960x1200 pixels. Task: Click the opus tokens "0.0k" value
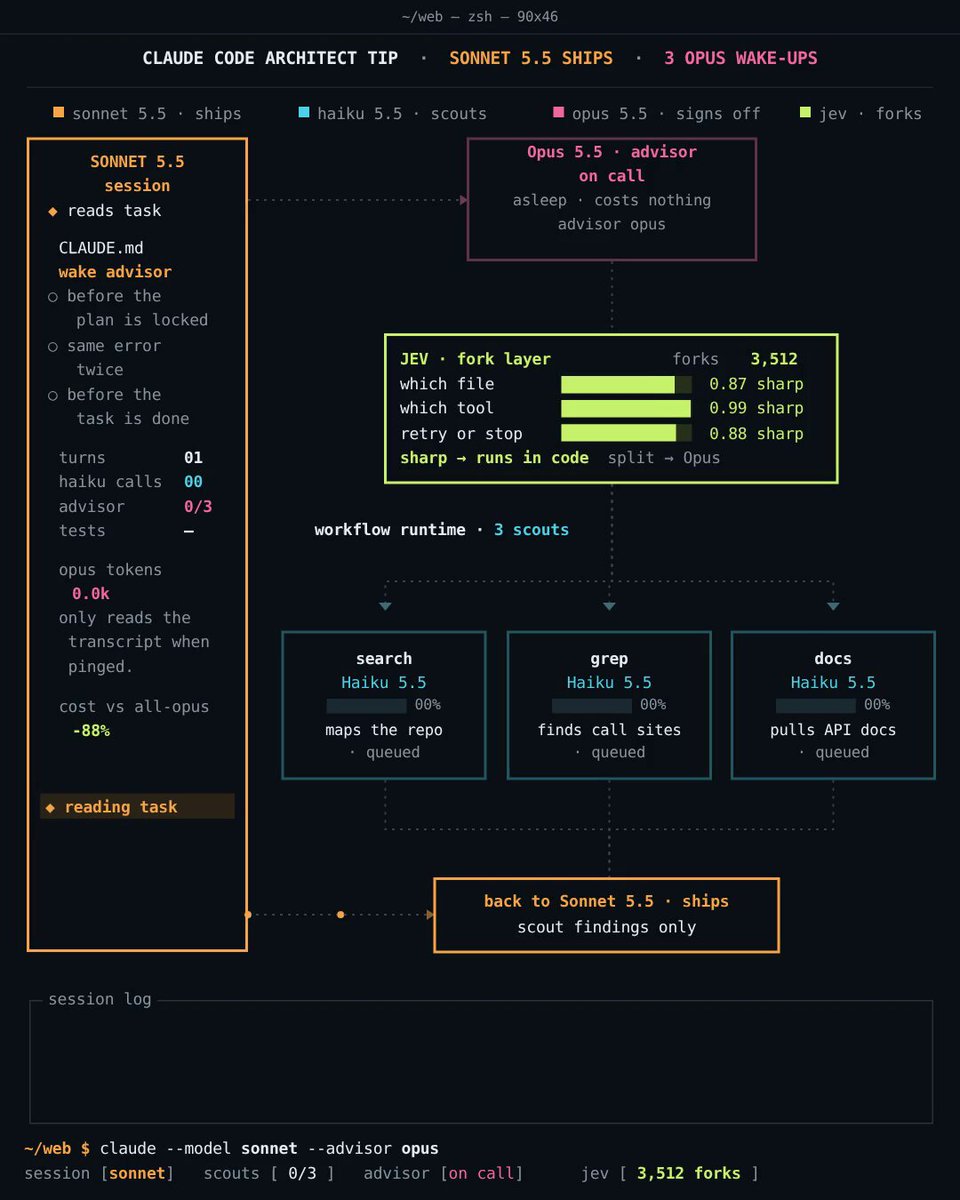(x=91, y=594)
